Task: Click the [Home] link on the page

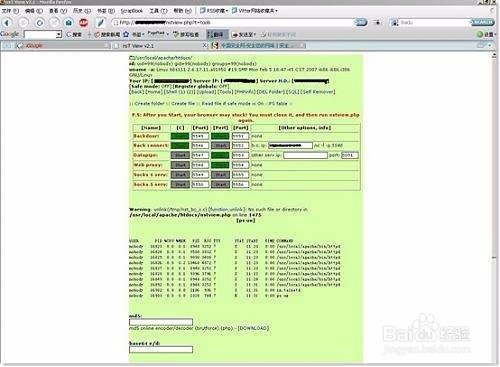Action: [x=154, y=92]
